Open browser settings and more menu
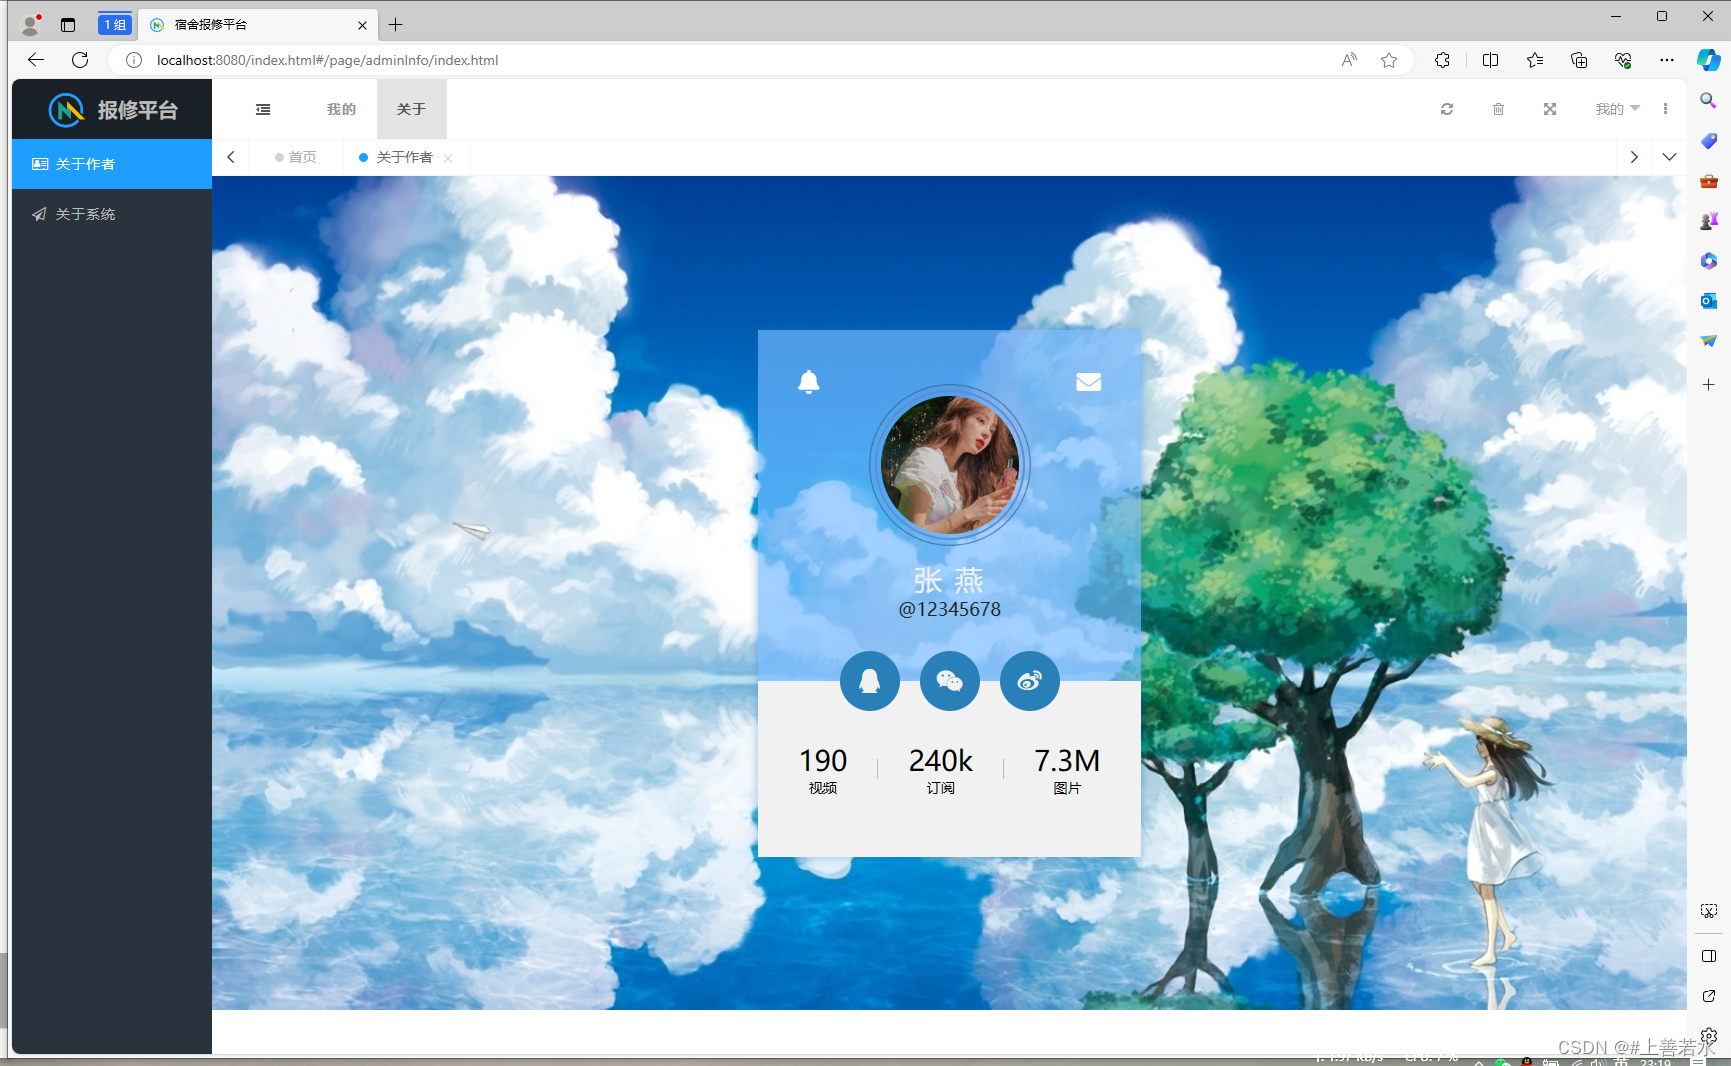Image resolution: width=1731 pixels, height=1066 pixels. pyautogui.click(x=1666, y=60)
